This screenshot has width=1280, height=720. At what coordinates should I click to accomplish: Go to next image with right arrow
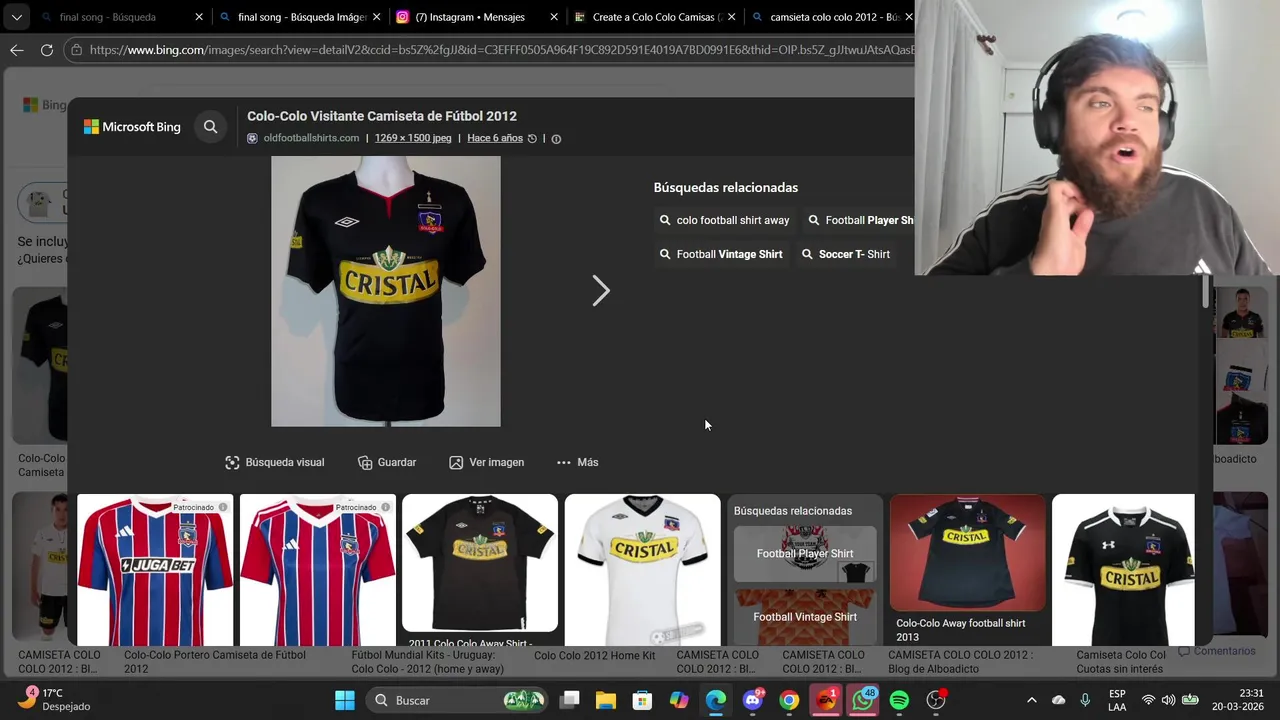pyautogui.click(x=600, y=291)
